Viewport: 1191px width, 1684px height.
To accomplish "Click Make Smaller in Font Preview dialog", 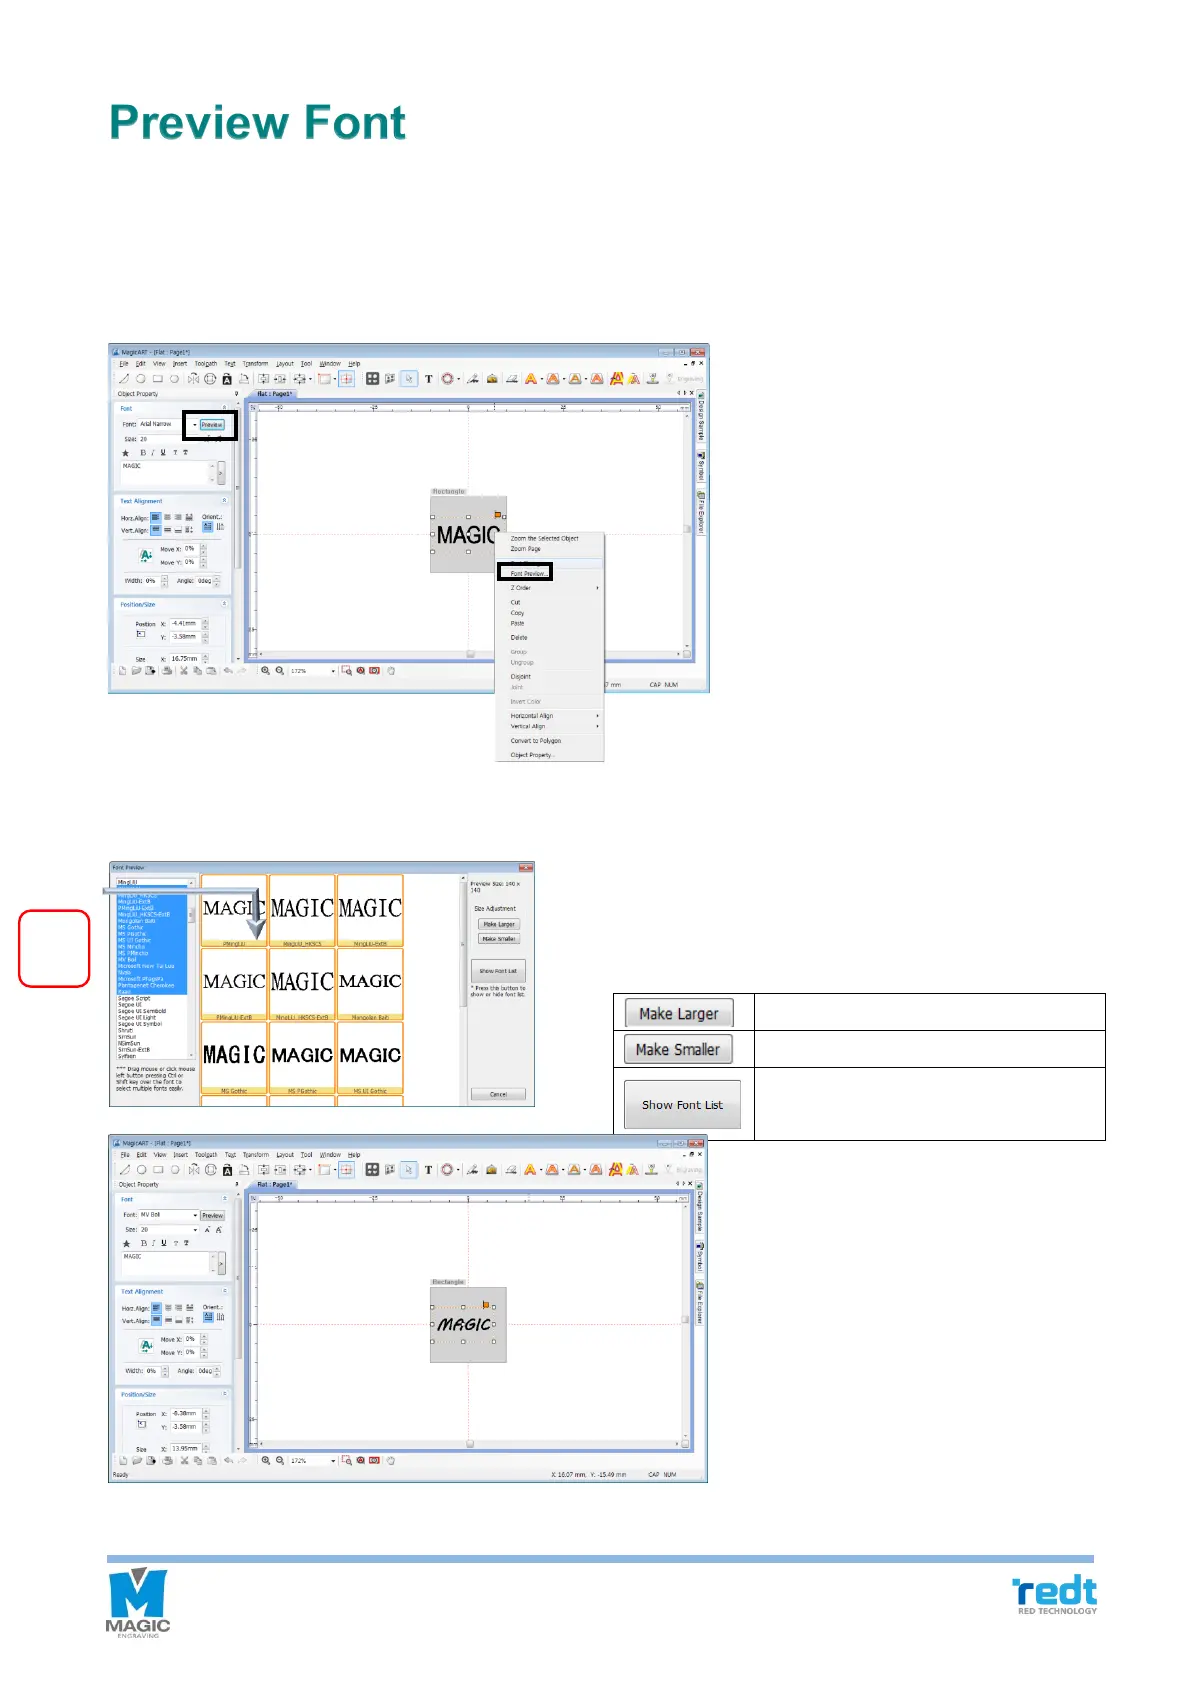I will click(x=499, y=939).
